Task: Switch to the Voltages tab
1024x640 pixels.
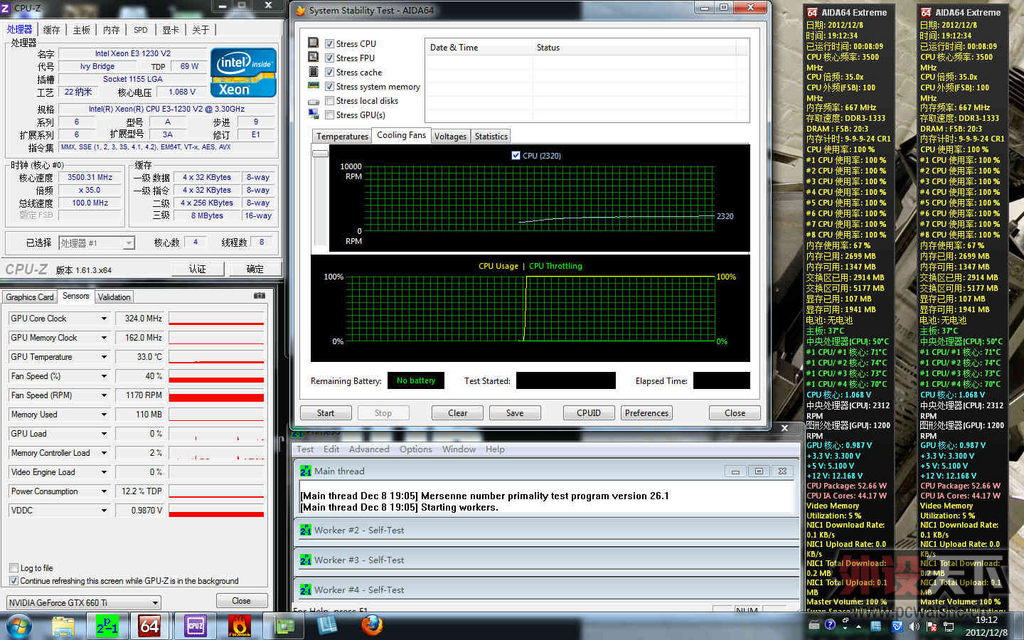Action: 450,136
